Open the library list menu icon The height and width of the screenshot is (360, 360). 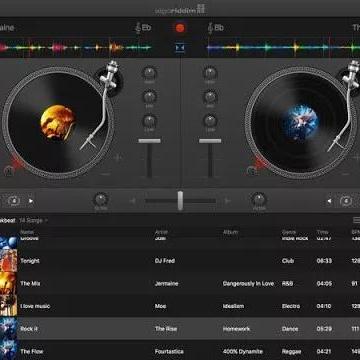click(x=356, y=220)
